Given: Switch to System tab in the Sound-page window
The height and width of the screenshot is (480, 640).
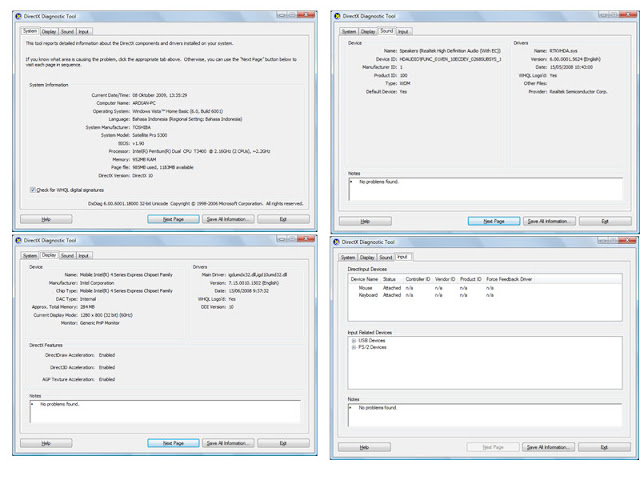Looking at the screenshot, I should point(349,31).
